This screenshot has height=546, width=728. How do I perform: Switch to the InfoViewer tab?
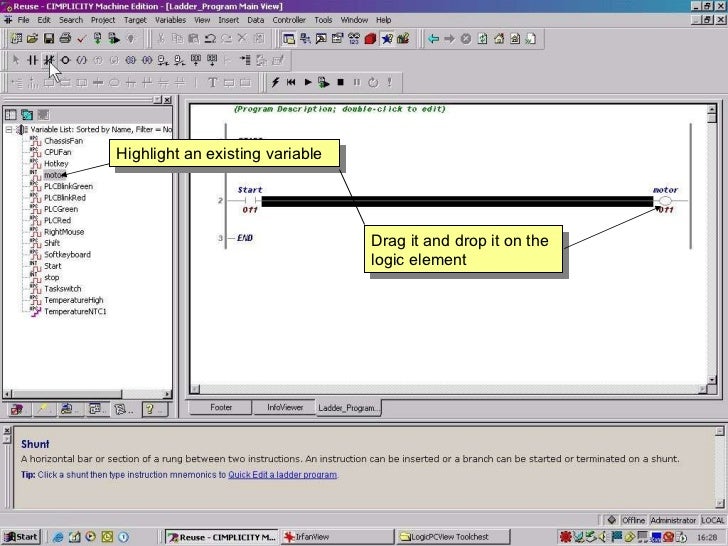pyautogui.click(x=284, y=408)
